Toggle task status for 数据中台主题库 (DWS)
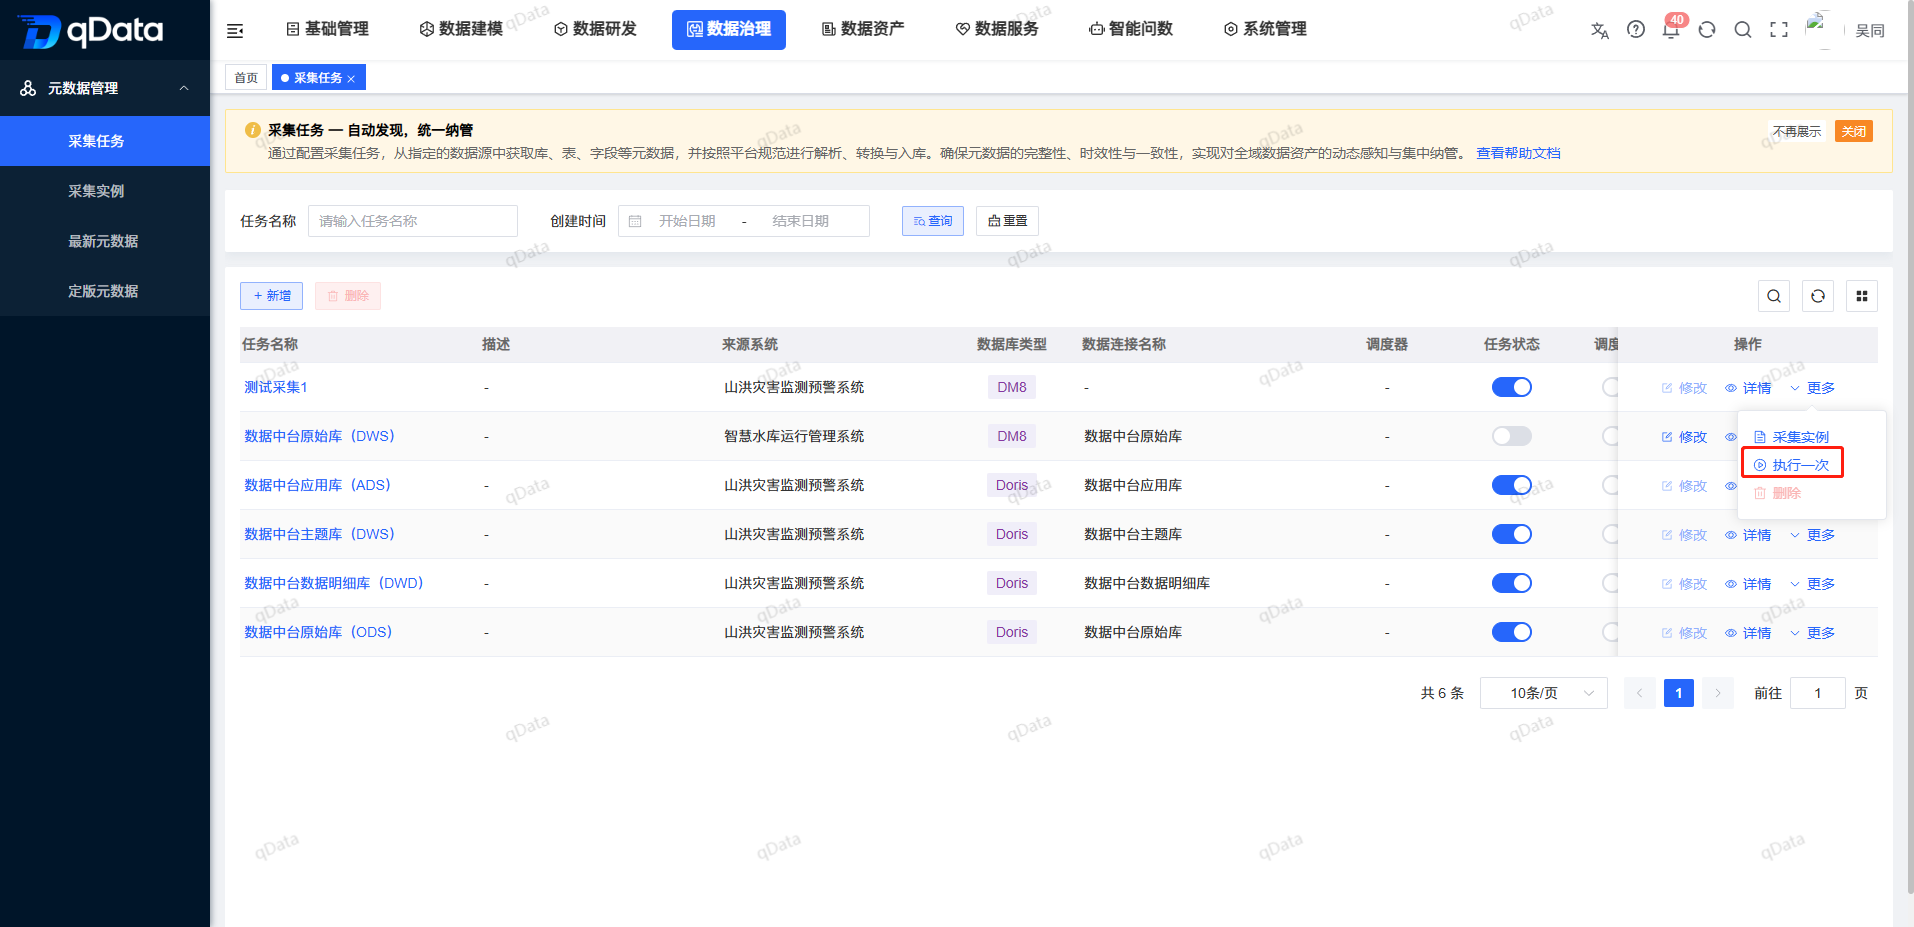This screenshot has height=927, width=1914. pyautogui.click(x=1511, y=534)
